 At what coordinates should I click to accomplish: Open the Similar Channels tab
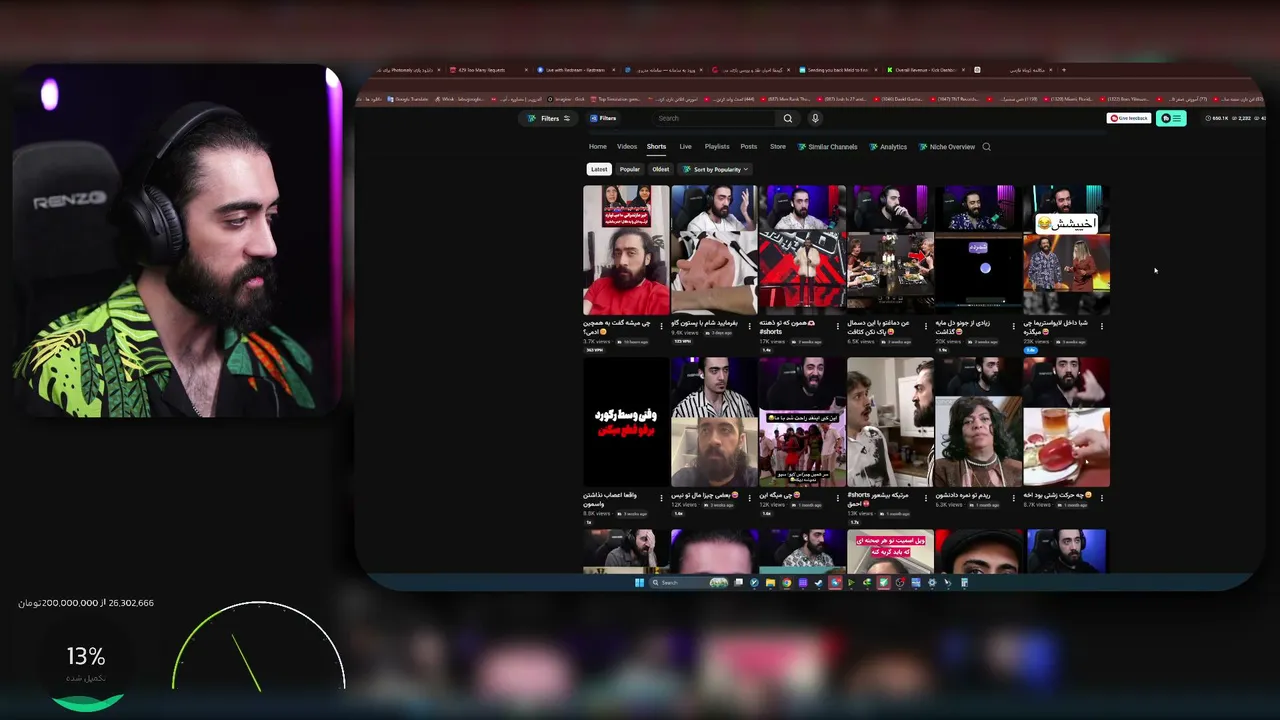pos(827,147)
